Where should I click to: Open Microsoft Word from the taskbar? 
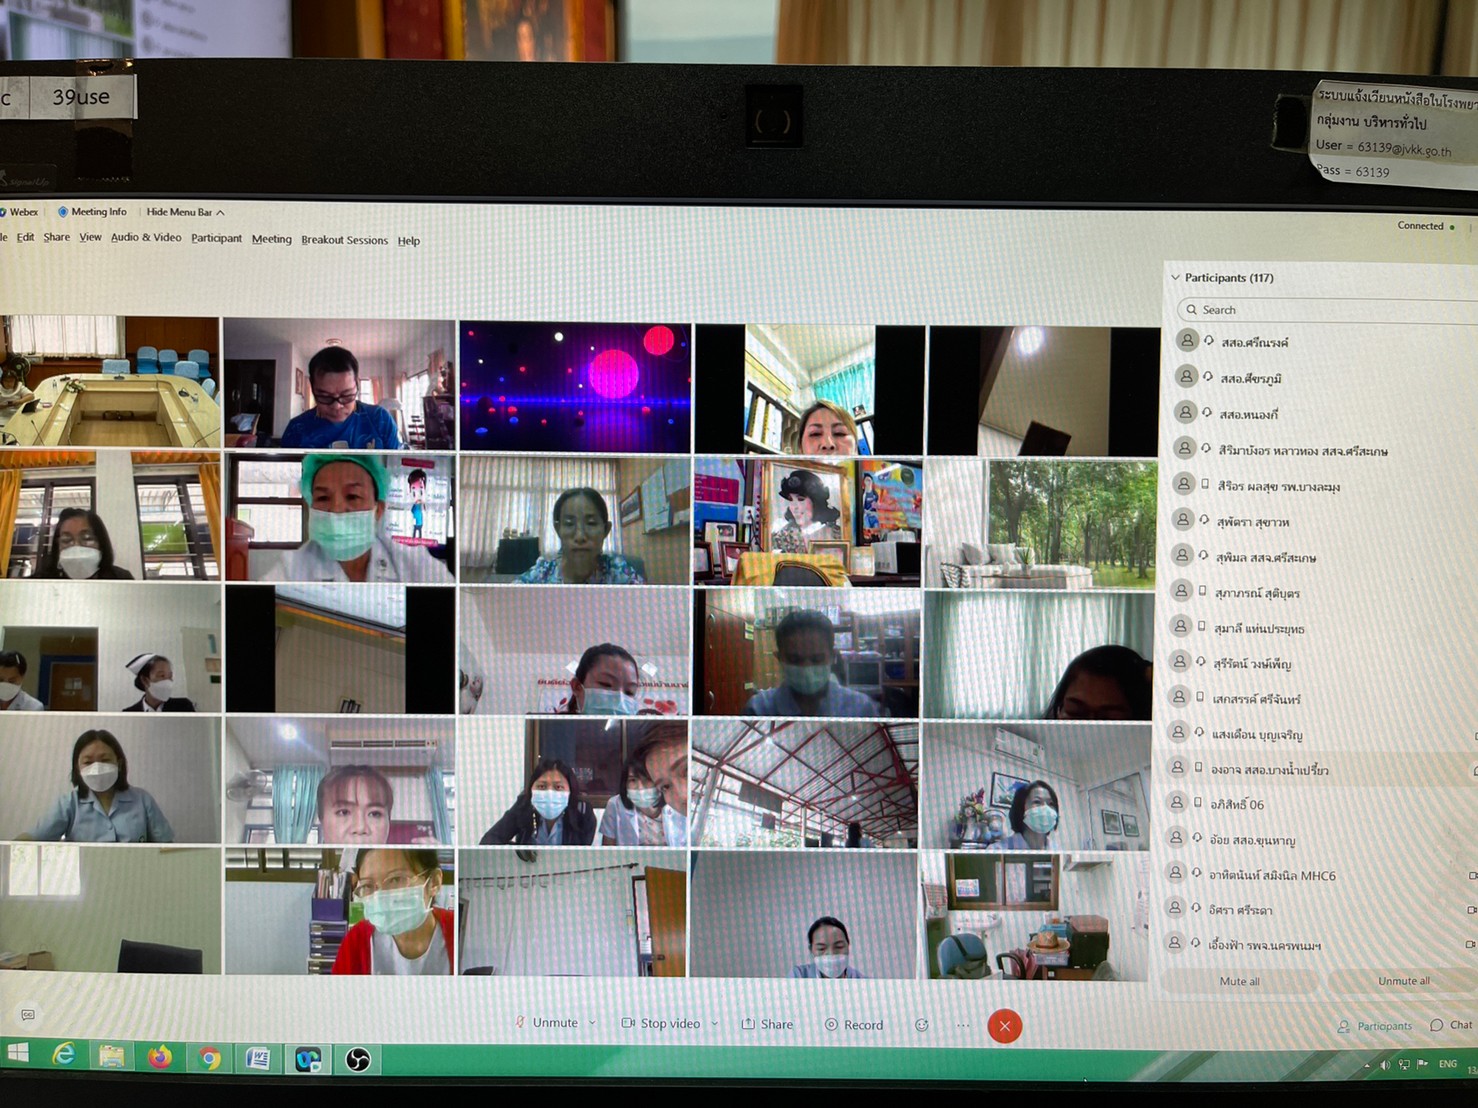click(257, 1058)
